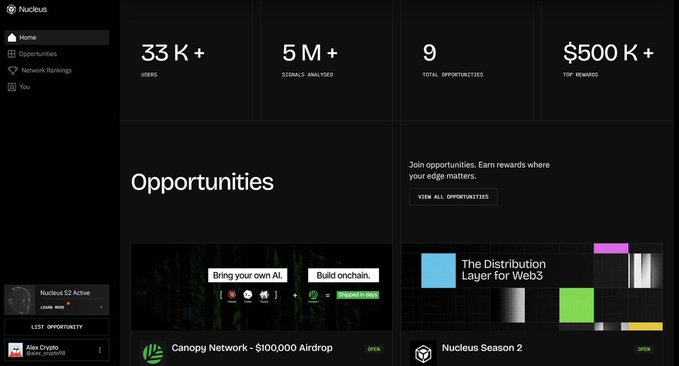Click the Opportunities grid icon in sidebar
The width and height of the screenshot is (679, 366).
point(12,54)
